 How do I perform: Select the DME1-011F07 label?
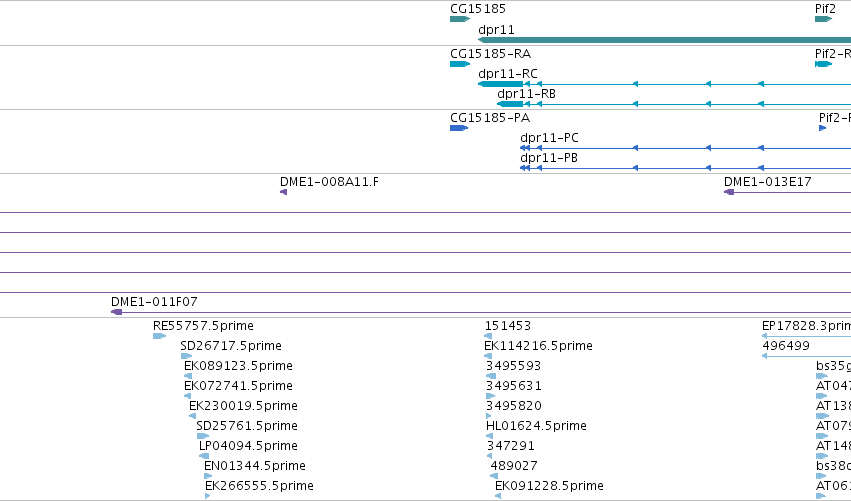[154, 302]
